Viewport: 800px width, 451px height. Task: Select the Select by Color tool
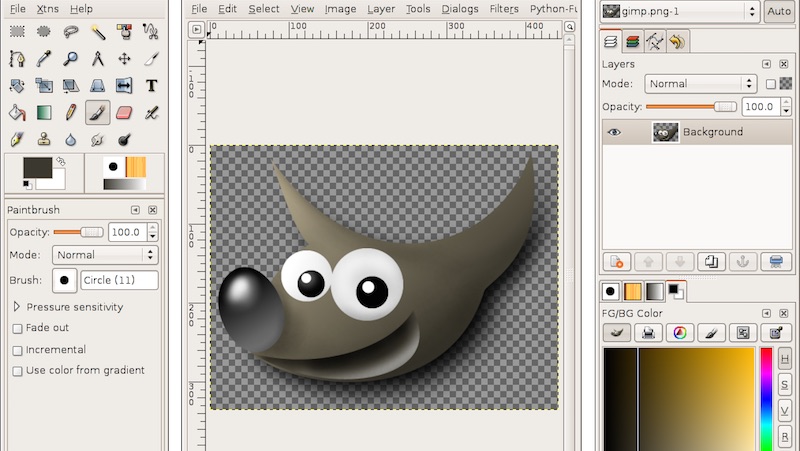tap(124, 32)
